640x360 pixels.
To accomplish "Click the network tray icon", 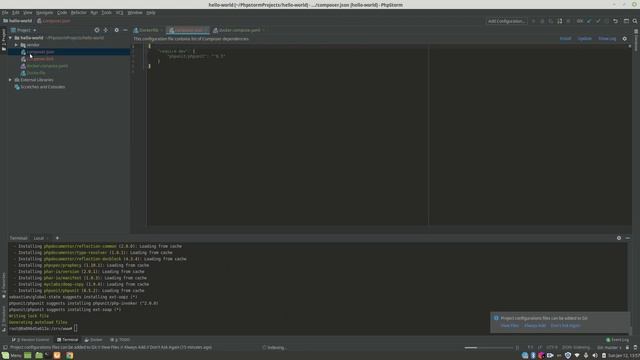I will pyautogui.click(x=577, y=356).
